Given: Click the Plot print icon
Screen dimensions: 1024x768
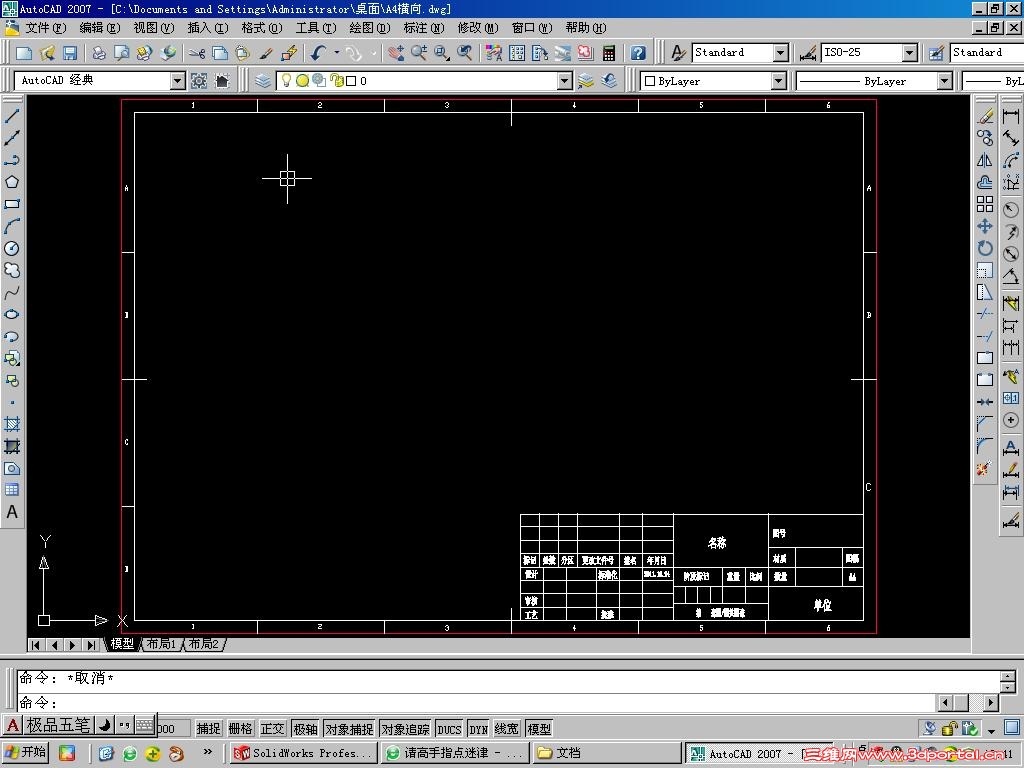Looking at the screenshot, I should [99, 53].
